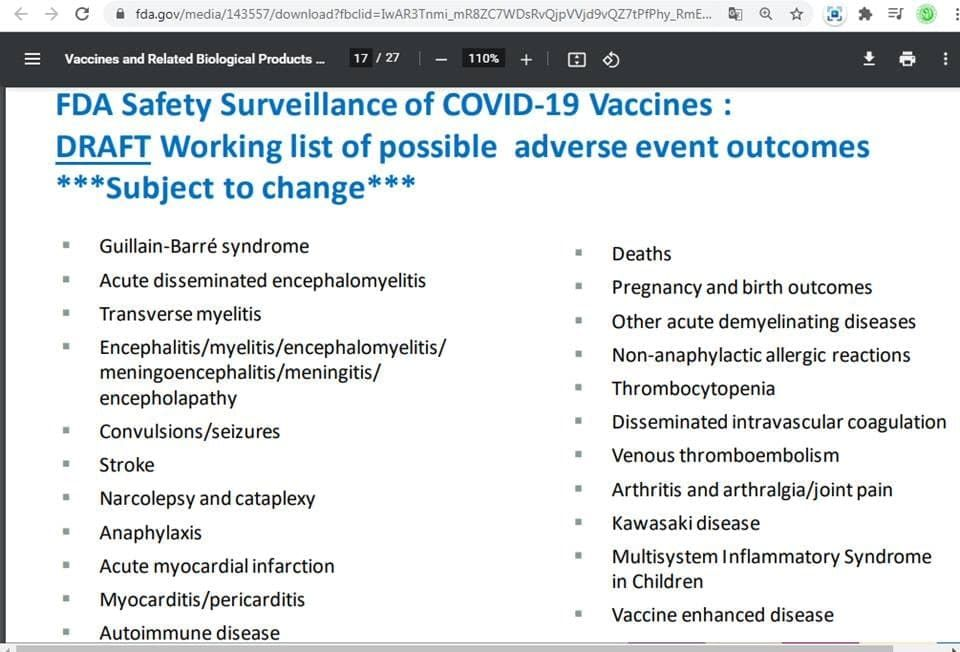Click the Stroke list item
This screenshot has width=960, height=652.
[127, 465]
